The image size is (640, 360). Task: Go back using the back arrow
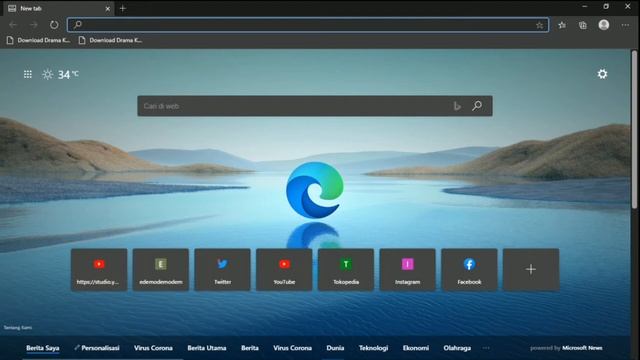coord(13,25)
